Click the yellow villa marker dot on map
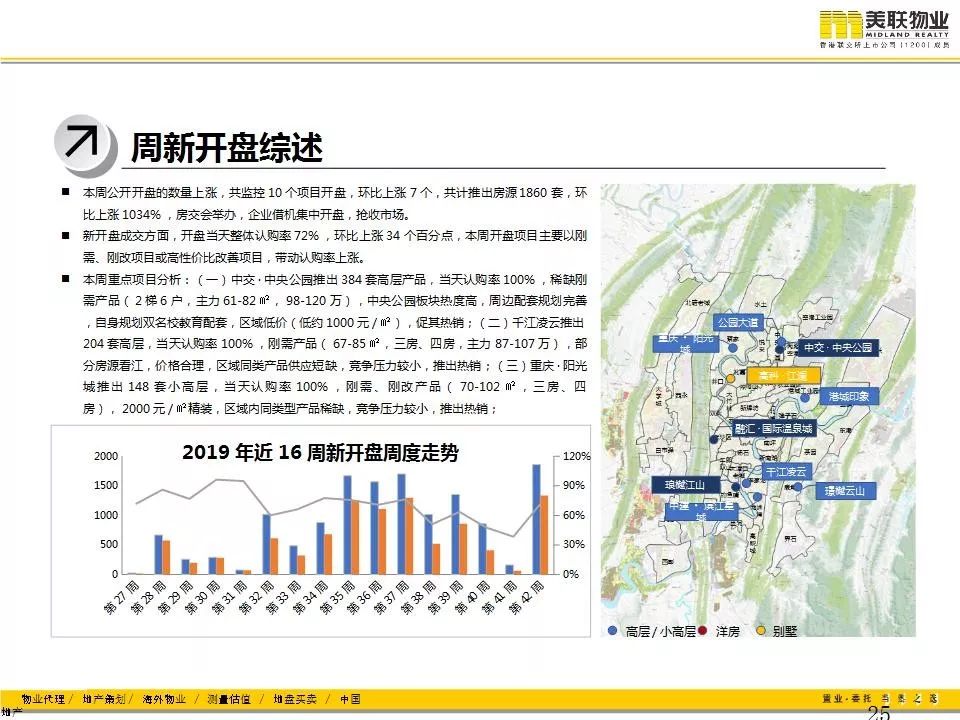Image resolution: width=960 pixels, height=720 pixels. [730, 378]
